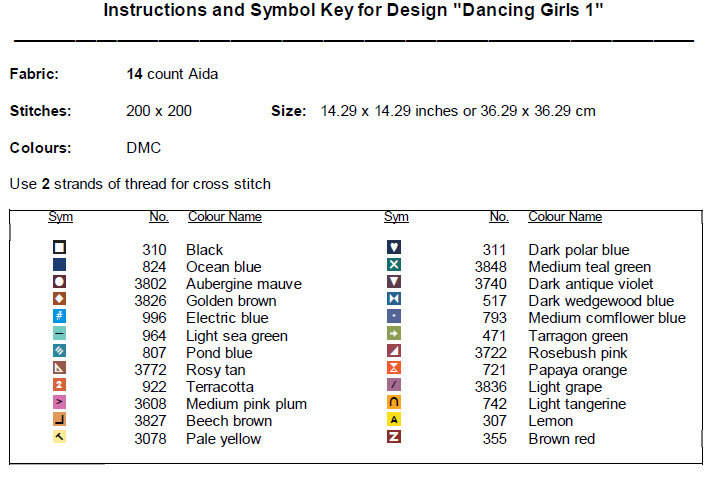Pick the Pale yellow symbol icon
This screenshot has width=712, height=477.
[60, 437]
